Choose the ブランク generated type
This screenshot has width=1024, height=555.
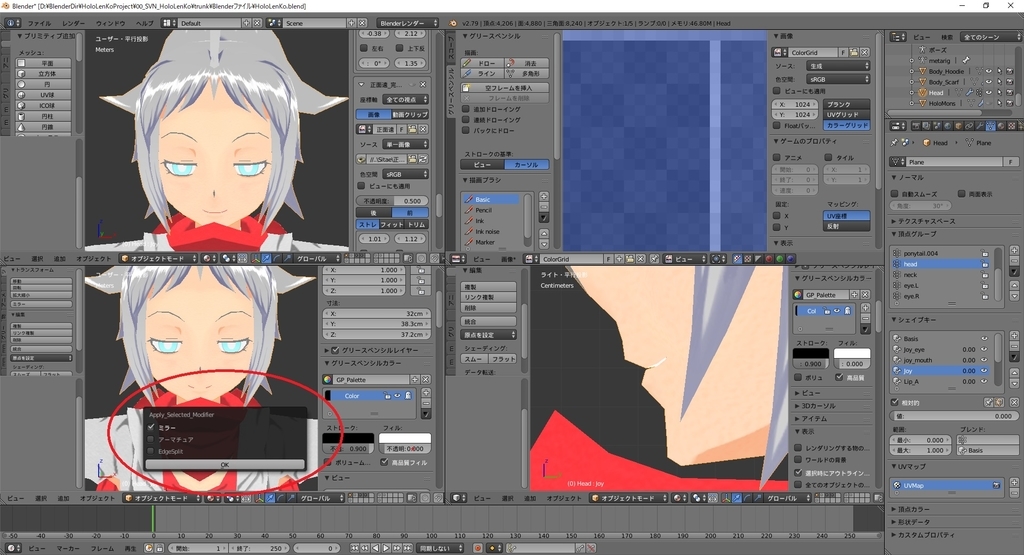(846, 104)
